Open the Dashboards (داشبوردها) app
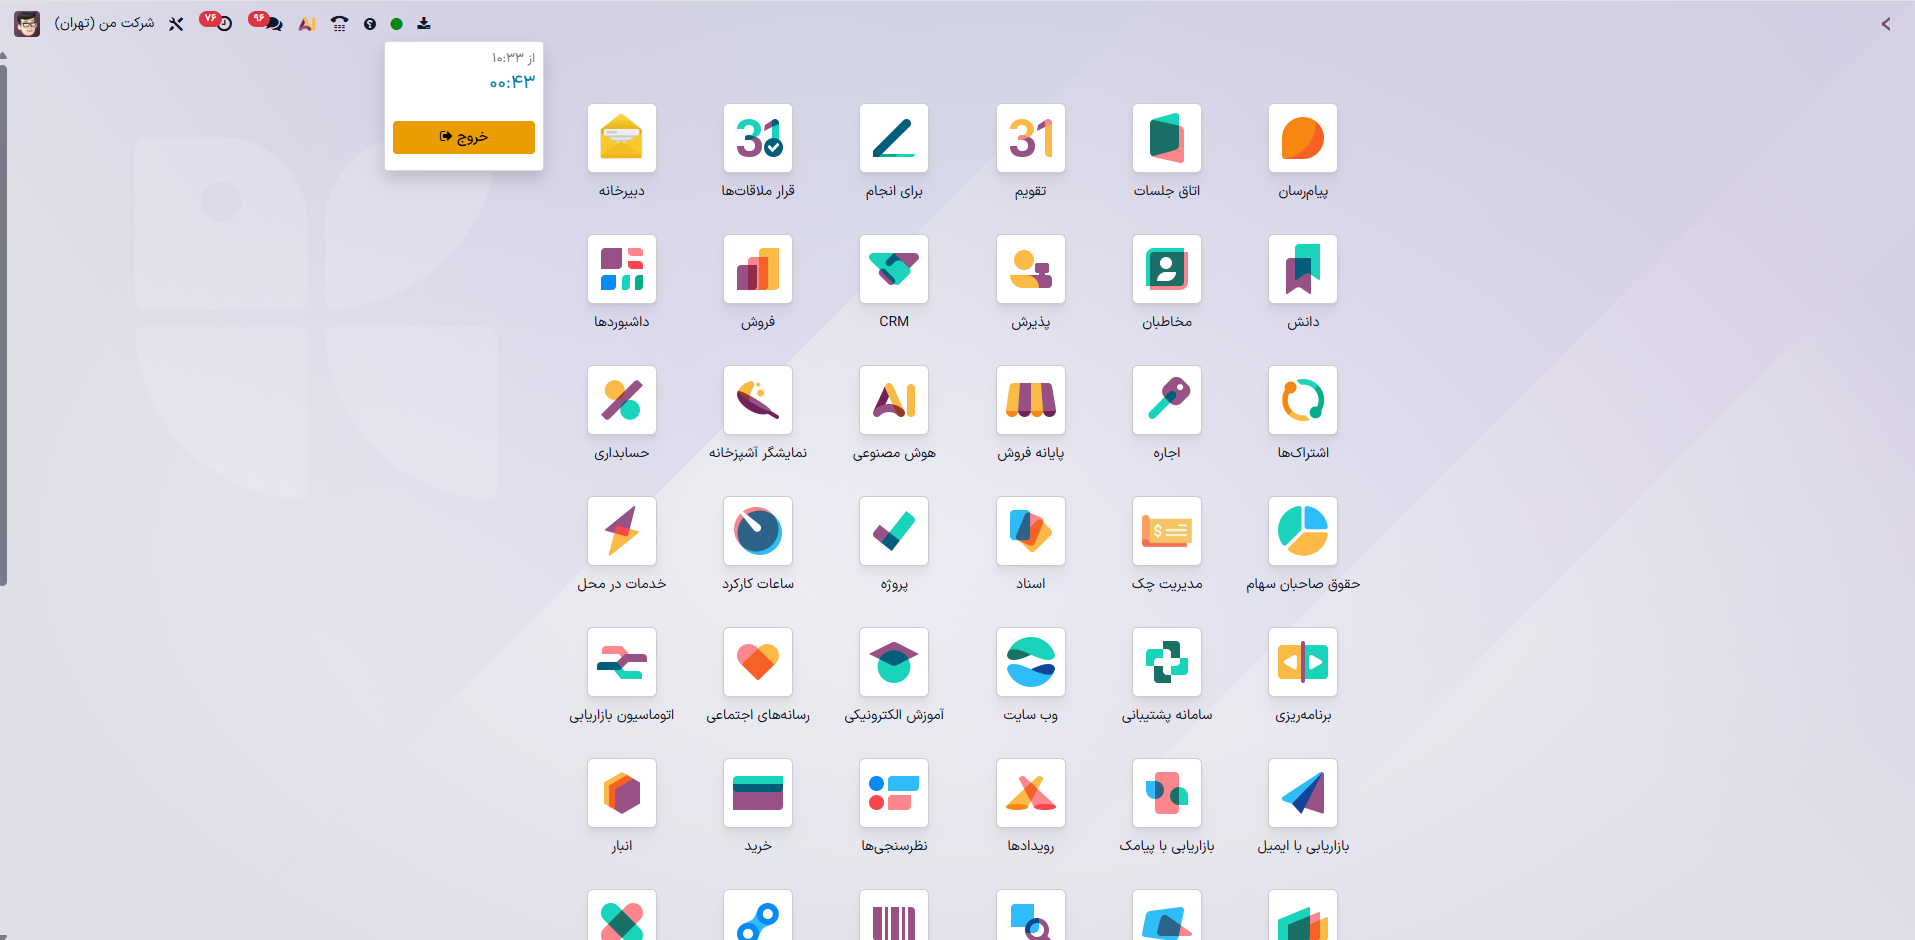Viewport: 1915px width, 940px height. pos(622,269)
